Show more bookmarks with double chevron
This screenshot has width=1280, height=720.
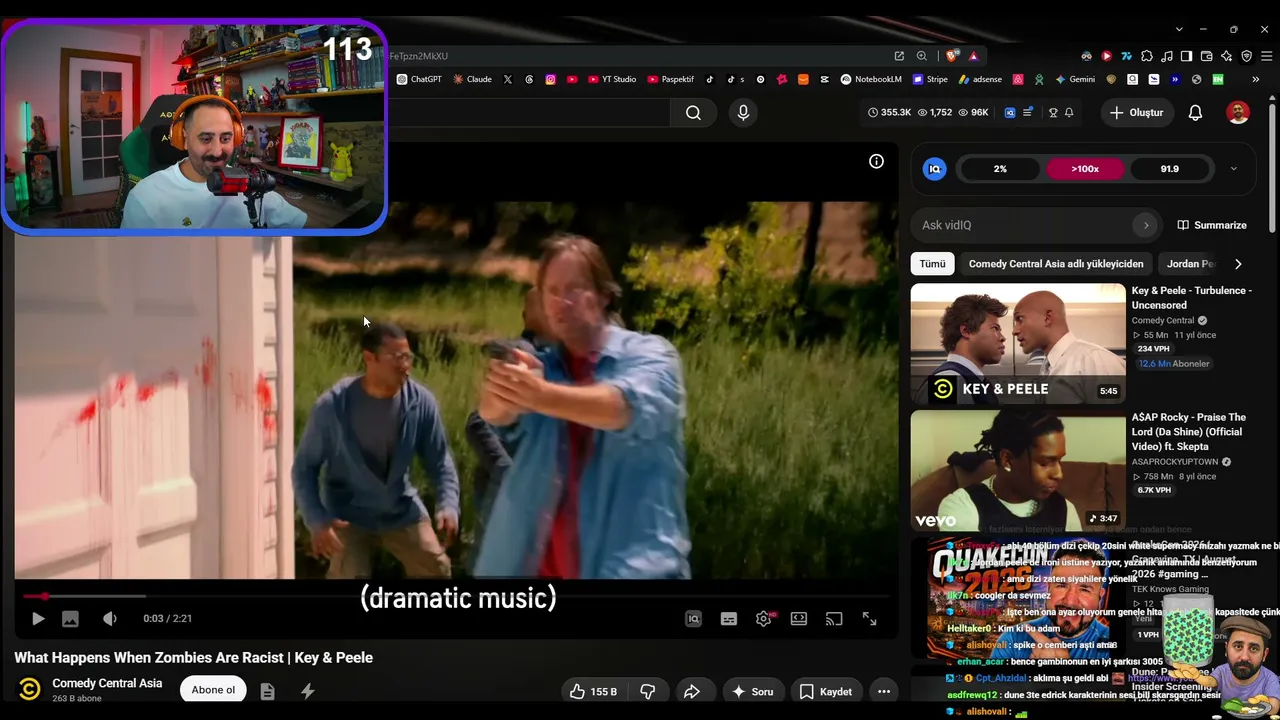click(x=1255, y=79)
